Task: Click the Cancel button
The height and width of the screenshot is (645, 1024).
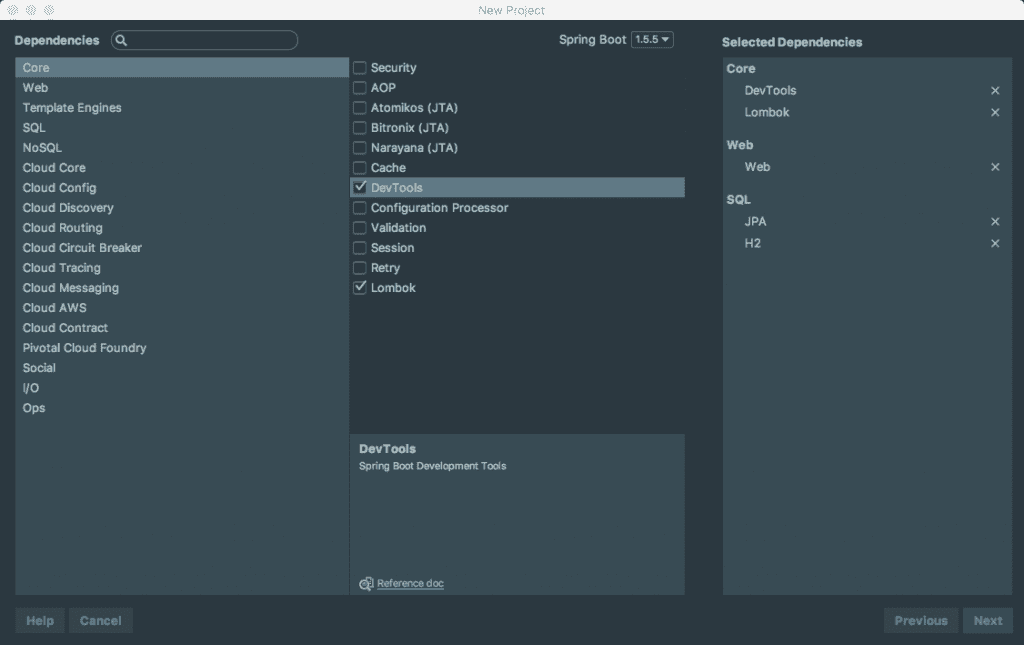Action: click(100, 620)
